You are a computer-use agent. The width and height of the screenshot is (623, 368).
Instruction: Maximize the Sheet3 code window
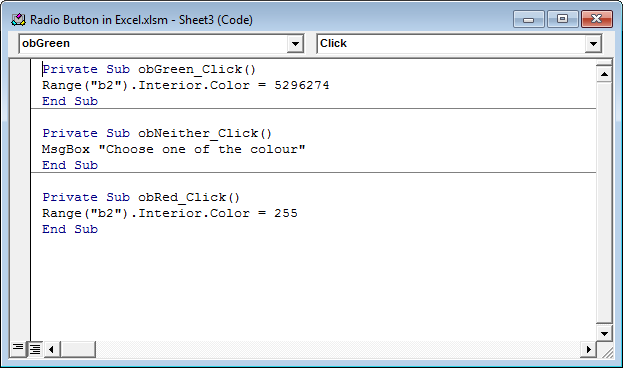[562, 19]
